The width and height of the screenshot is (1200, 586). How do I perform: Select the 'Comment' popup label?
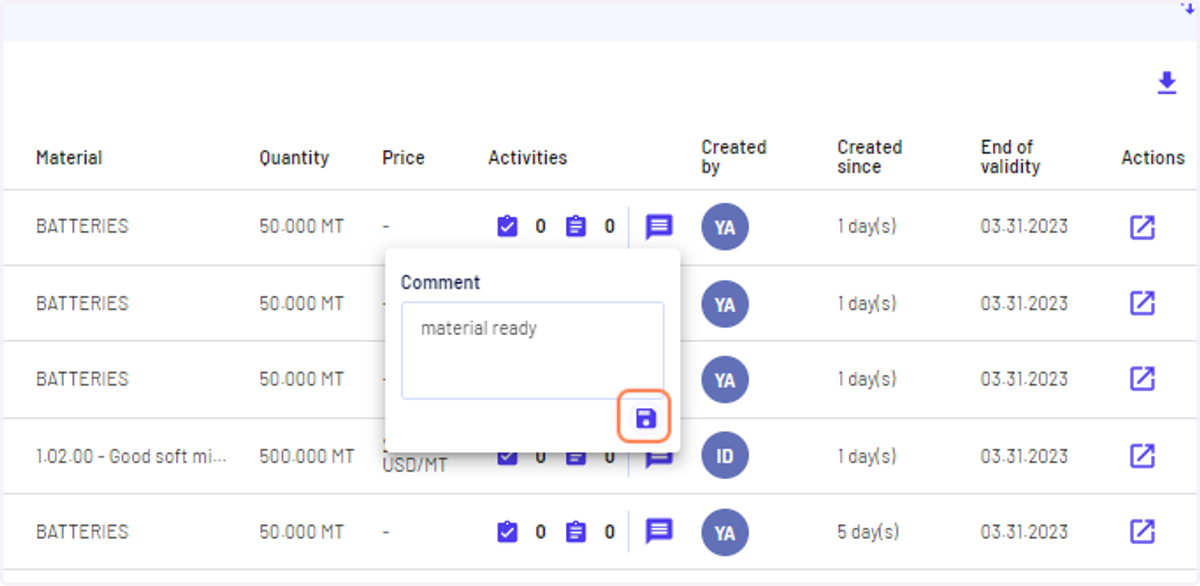click(440, 282)
